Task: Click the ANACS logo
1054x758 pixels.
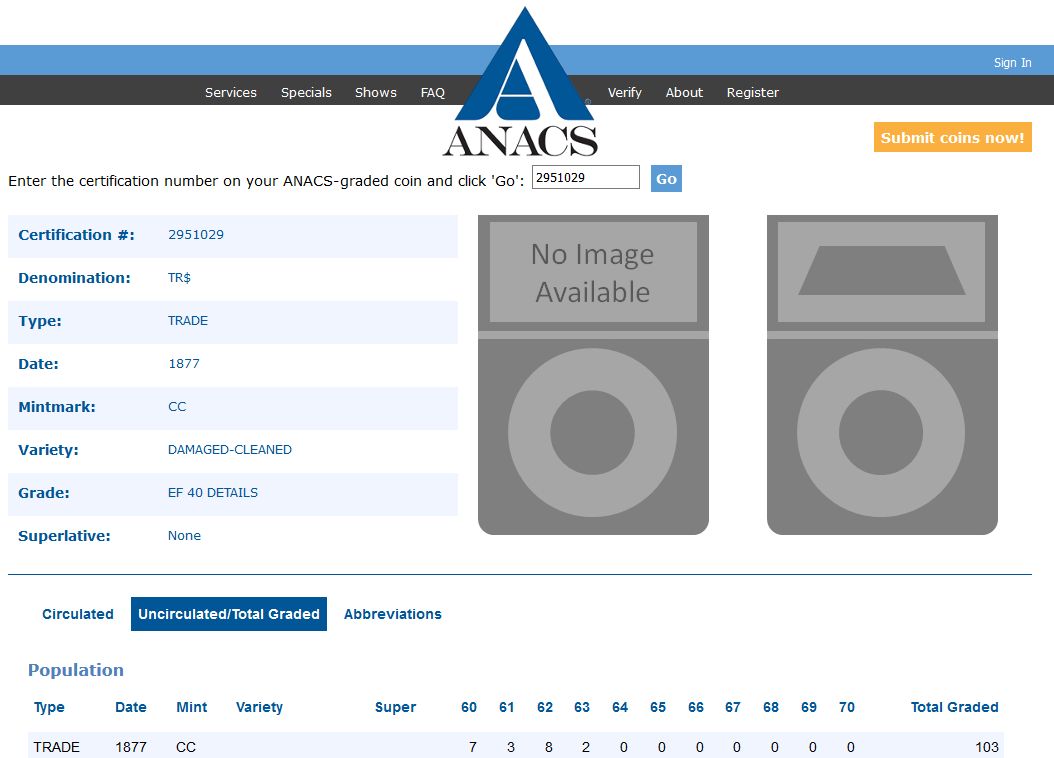Action: click(x=520, y=82)
